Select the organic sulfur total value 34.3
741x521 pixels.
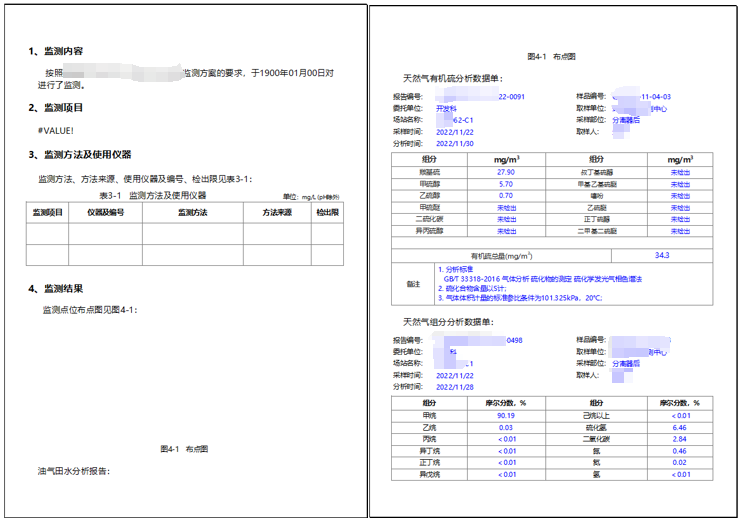(664, 255)
